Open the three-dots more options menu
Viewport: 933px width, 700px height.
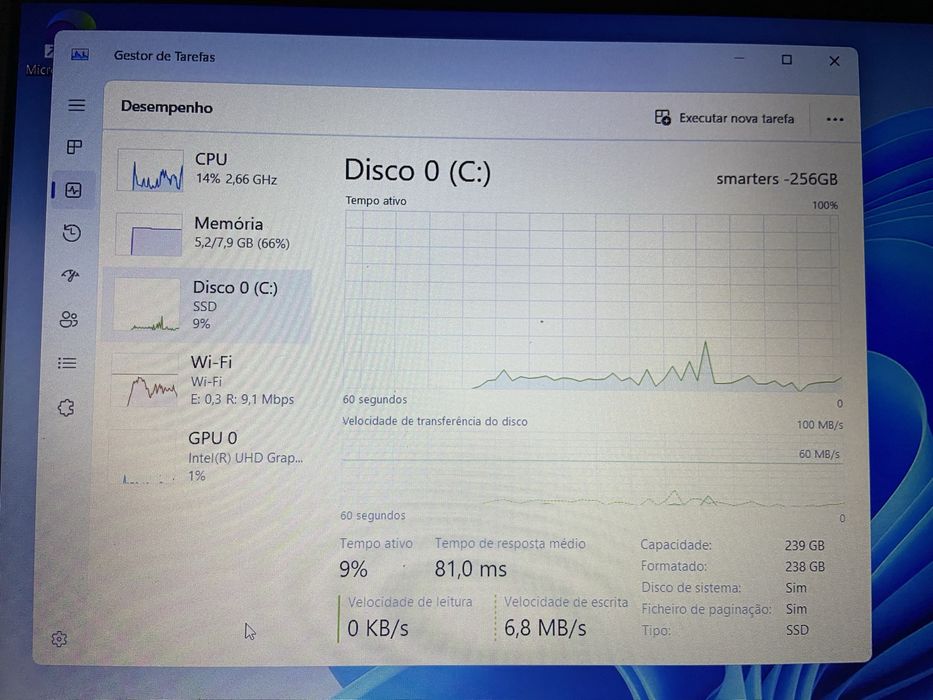835,119
